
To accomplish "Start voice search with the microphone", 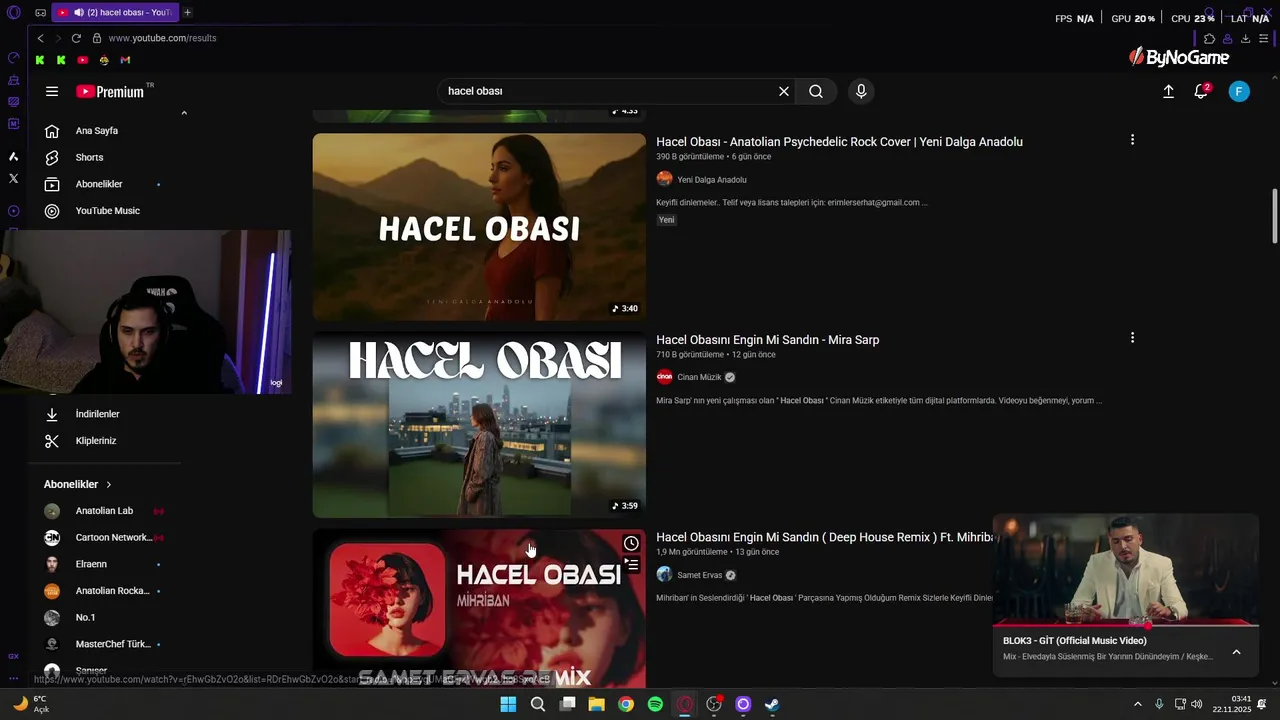I will pos(861,91).
